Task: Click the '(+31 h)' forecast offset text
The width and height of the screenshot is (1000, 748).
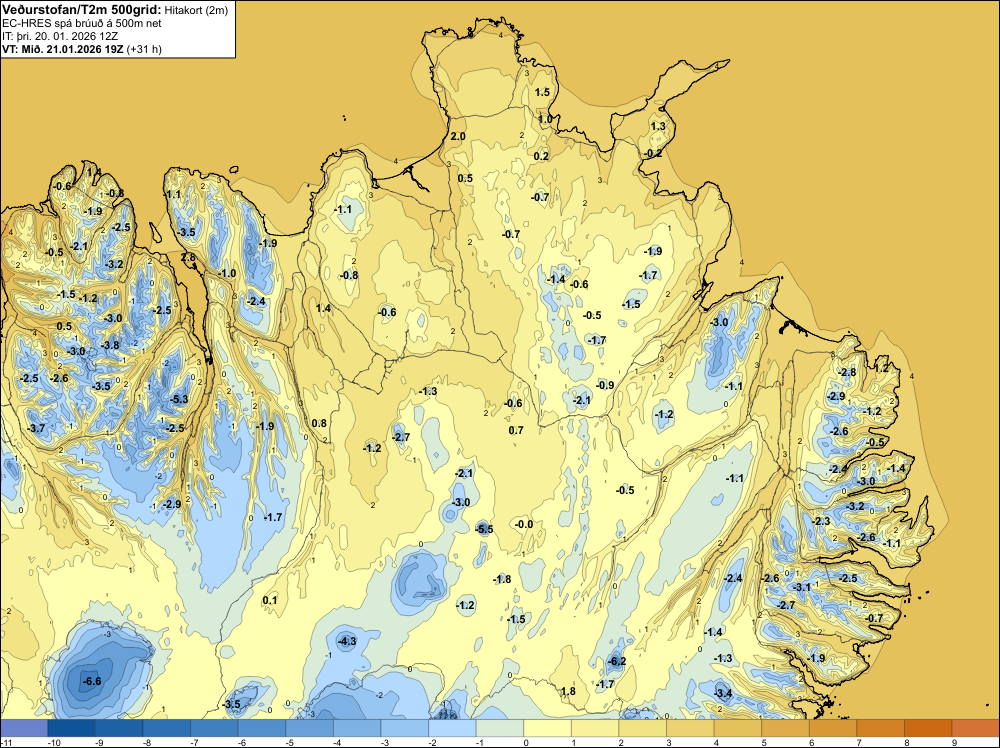Action: coord(144,49)
